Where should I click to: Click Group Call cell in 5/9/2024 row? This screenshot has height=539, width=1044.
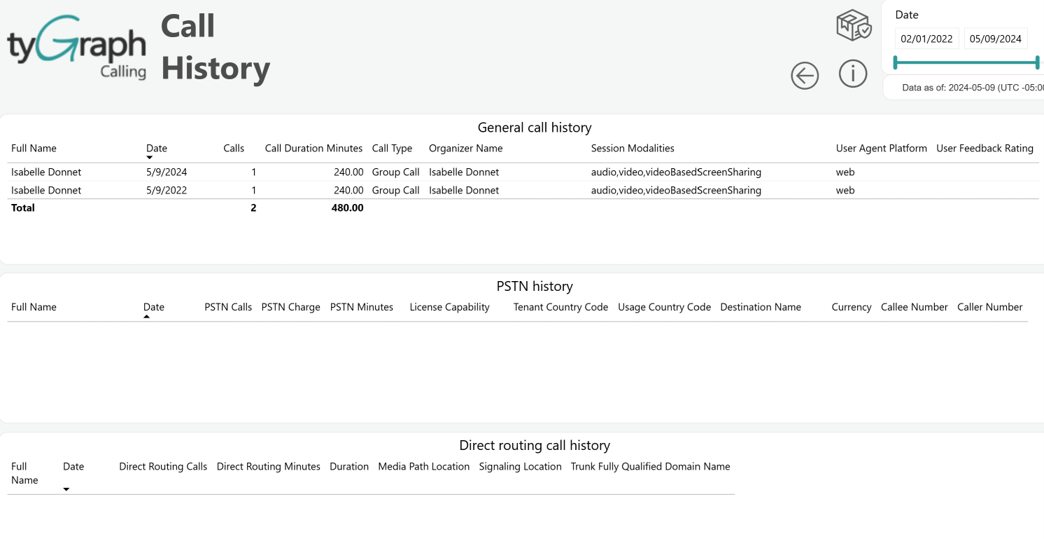pos(395,172)
